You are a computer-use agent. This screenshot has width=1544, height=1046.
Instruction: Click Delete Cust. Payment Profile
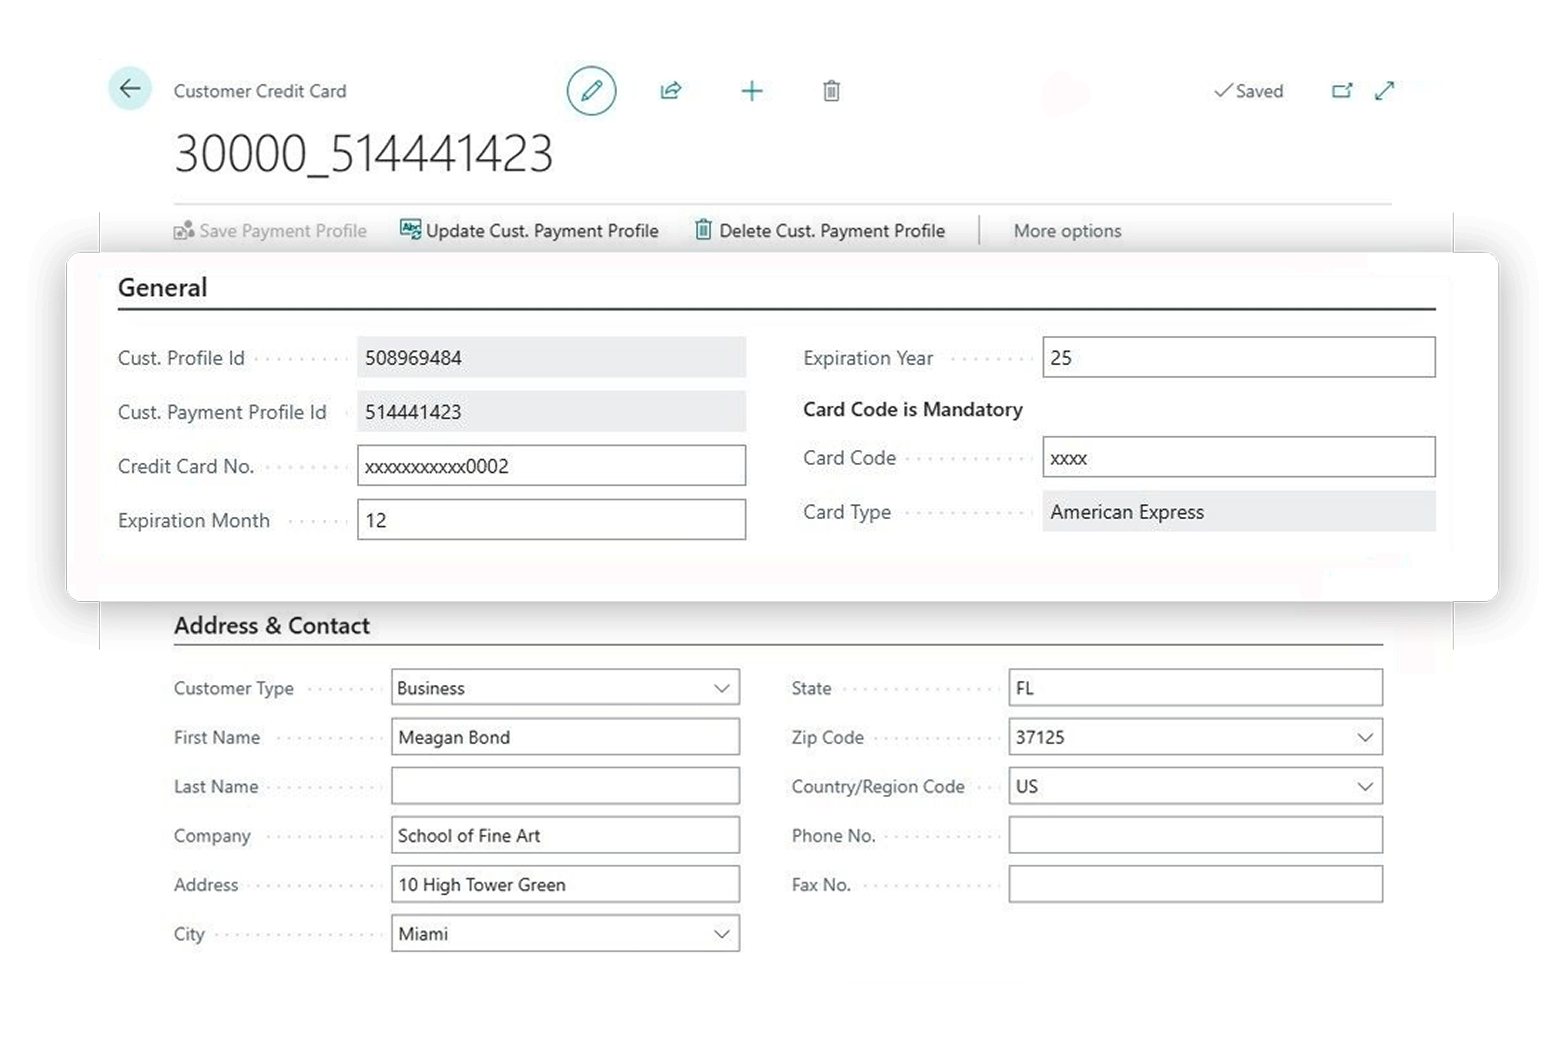(820, 231)
